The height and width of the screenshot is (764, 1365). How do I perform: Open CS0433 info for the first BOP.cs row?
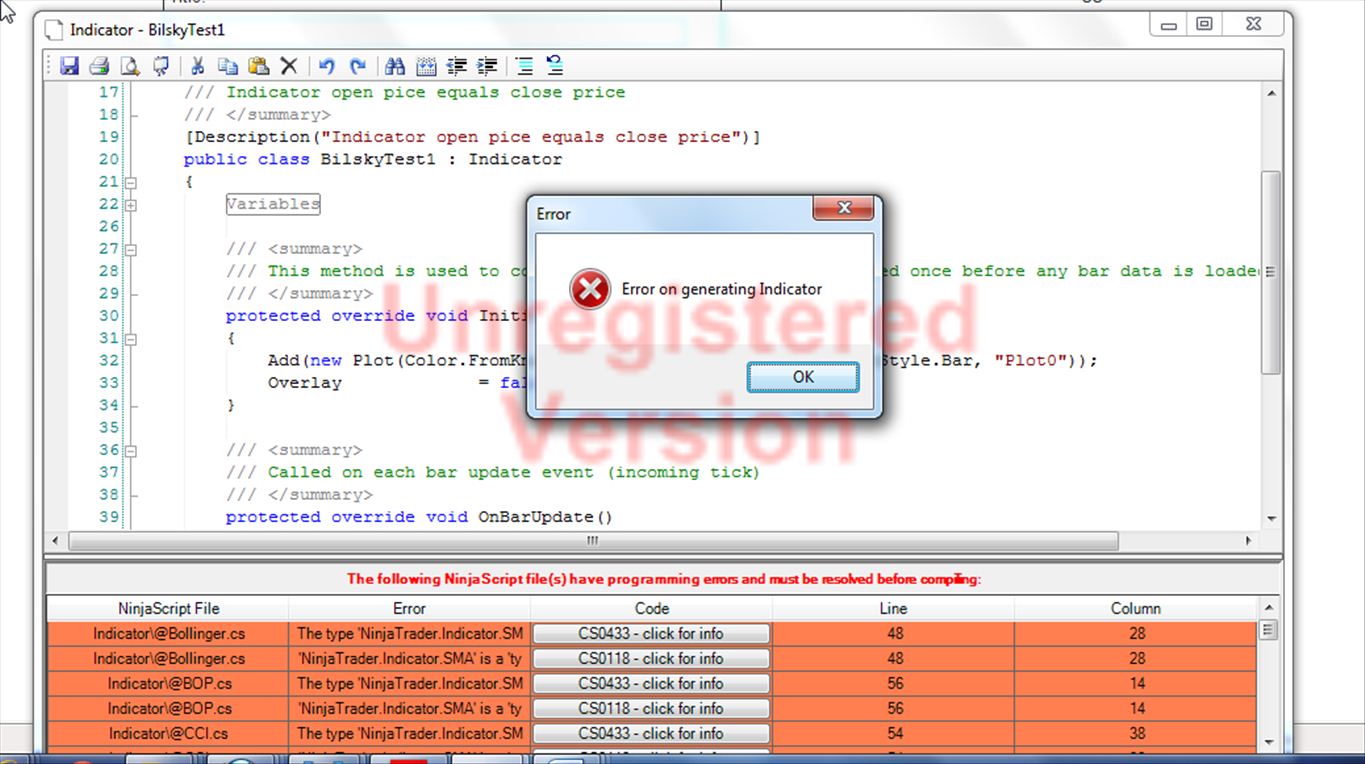coord(651,683)
